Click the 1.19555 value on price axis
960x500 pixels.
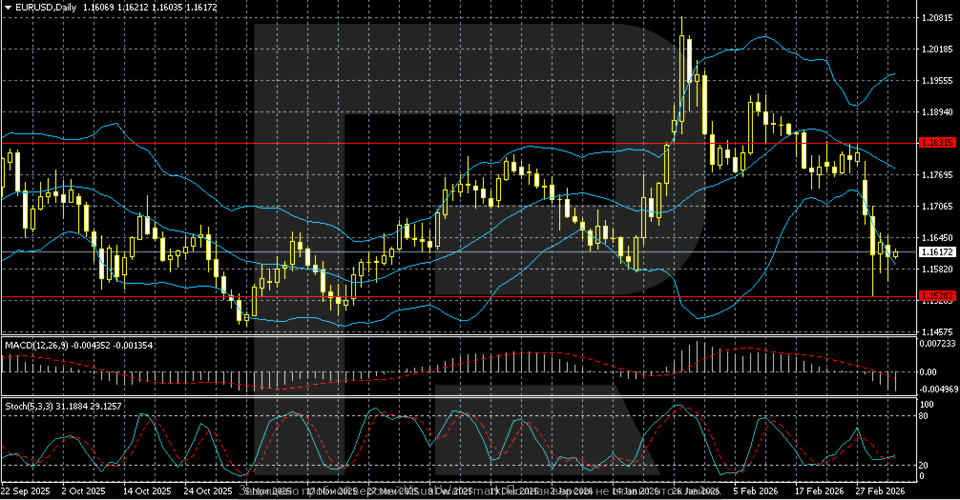point(936,81)
